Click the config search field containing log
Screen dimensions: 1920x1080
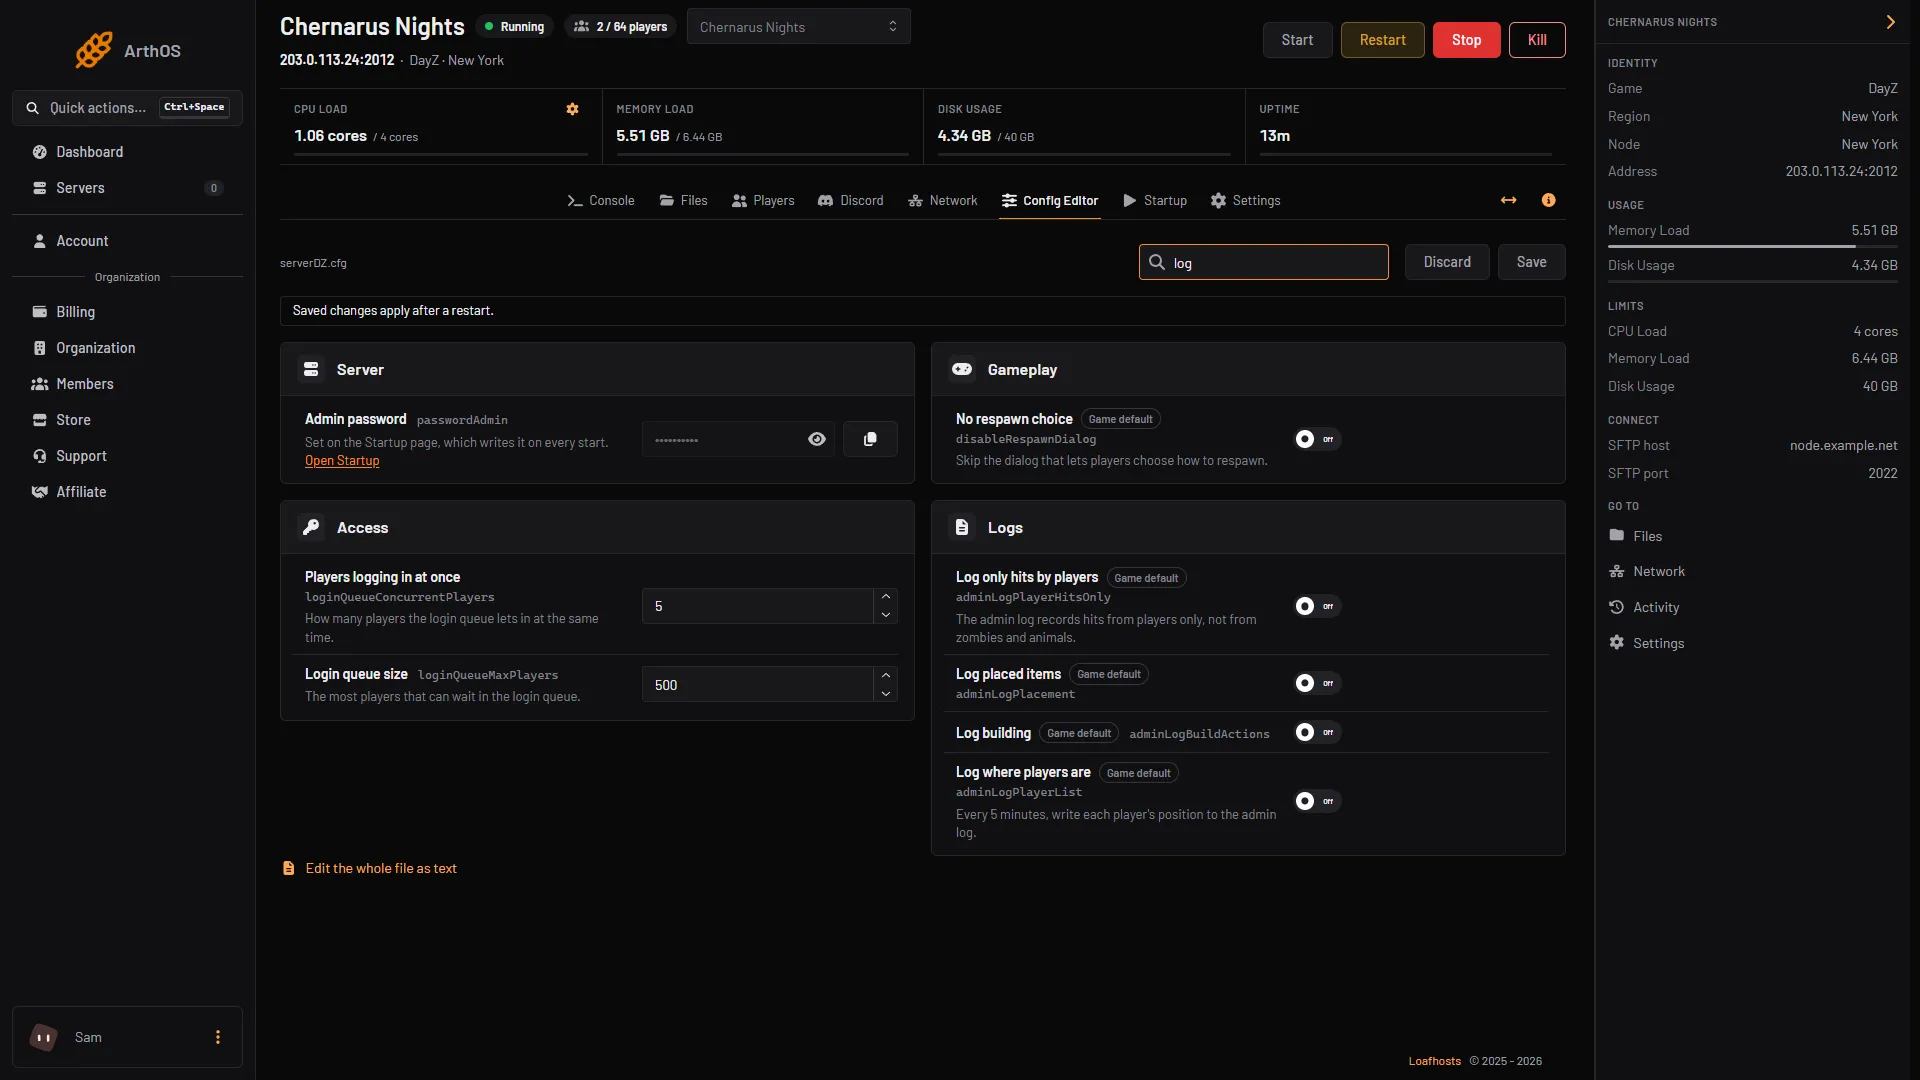1263,262
